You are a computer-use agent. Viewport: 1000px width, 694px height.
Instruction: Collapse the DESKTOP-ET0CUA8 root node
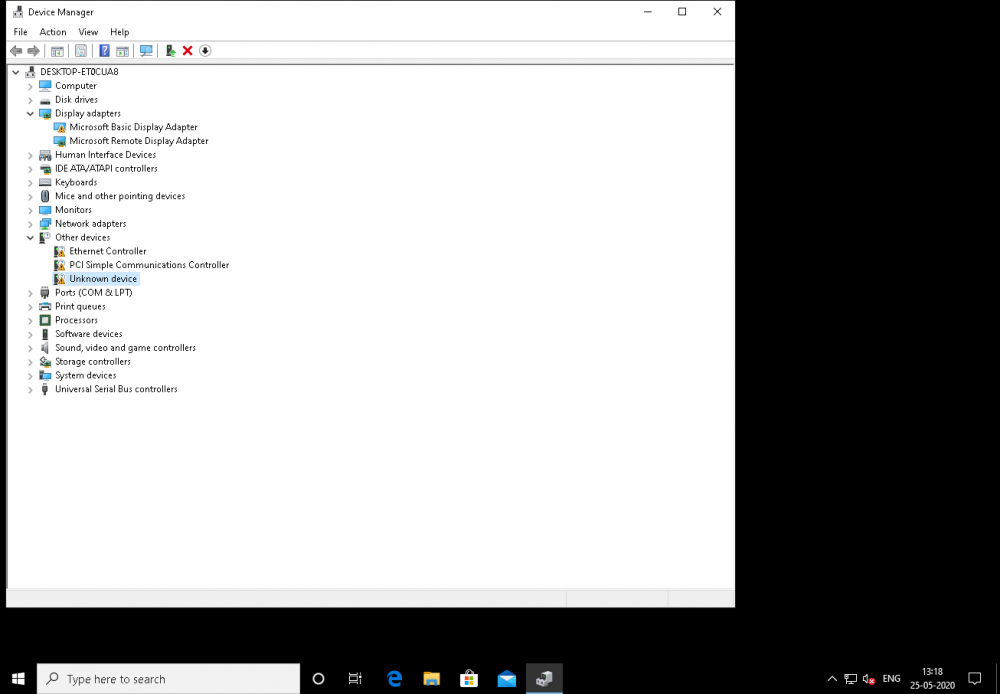coord(16,72)
